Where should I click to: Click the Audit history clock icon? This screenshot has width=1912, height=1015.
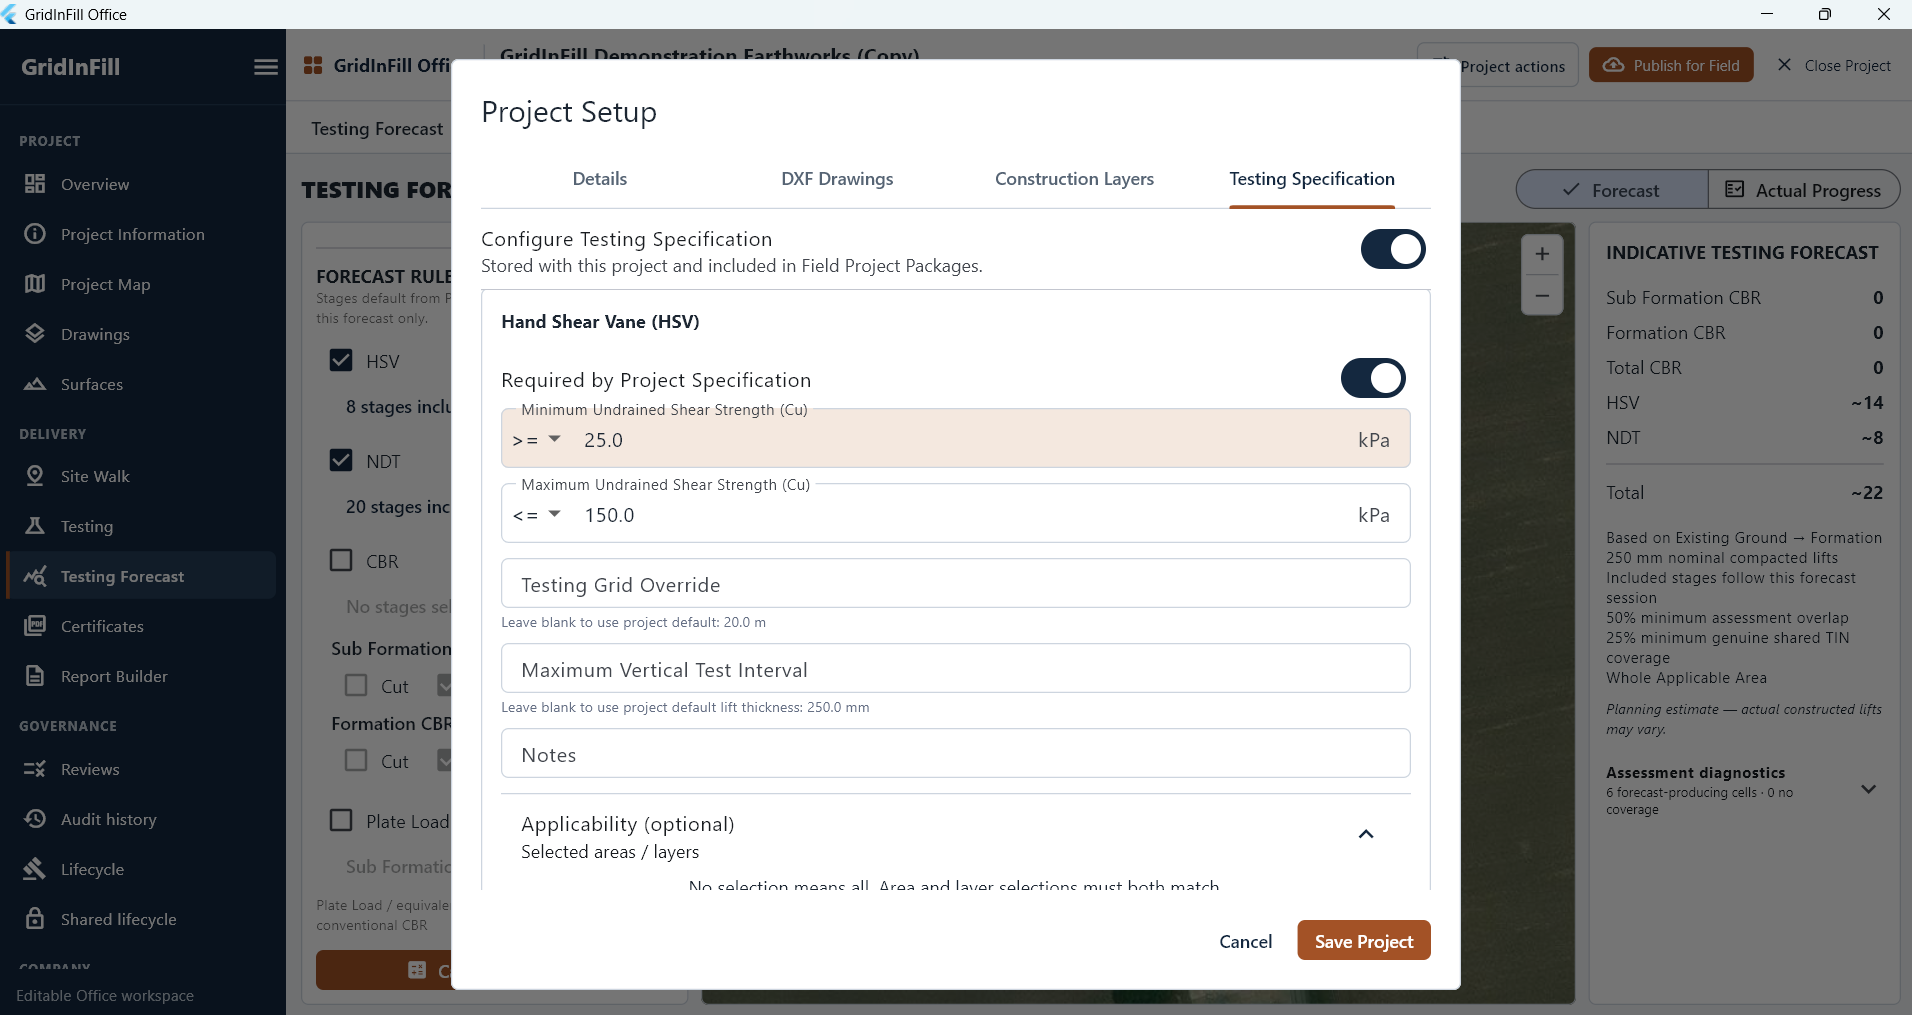tap(35, 819)
